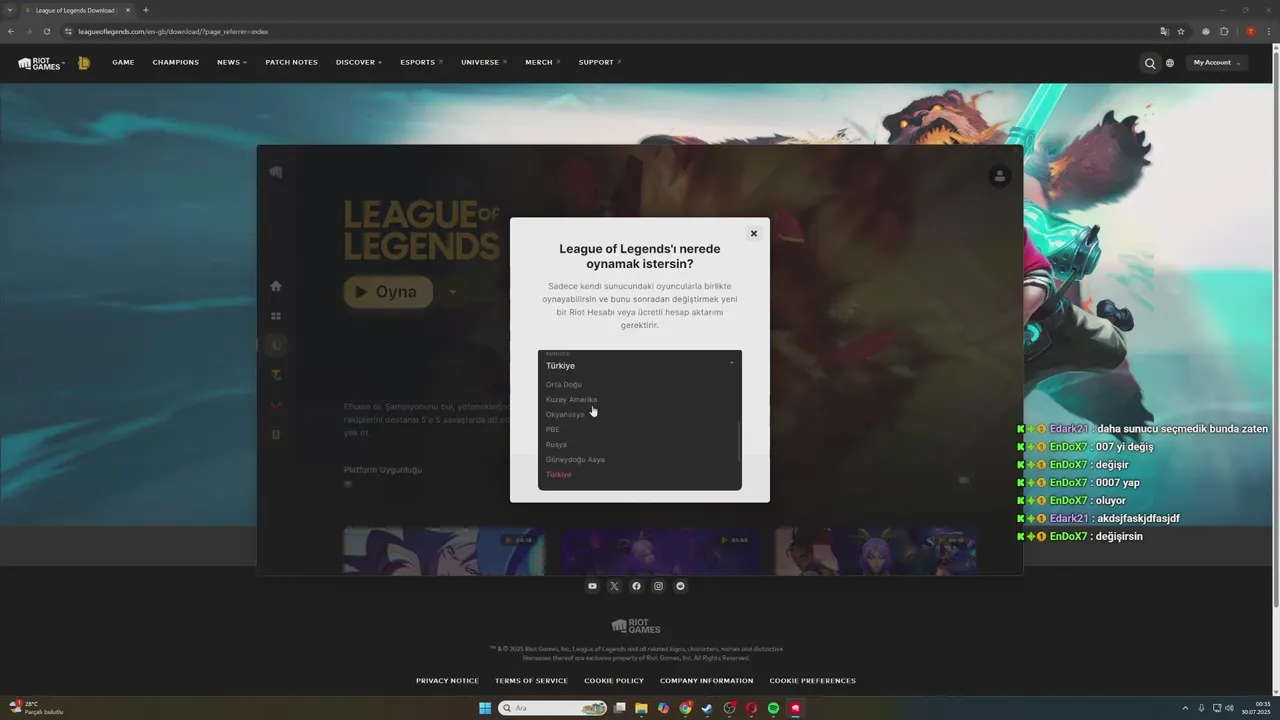Show hidden system tray icons
The height and width of the screenshot is (720, 1280).
coord(1186,708)
